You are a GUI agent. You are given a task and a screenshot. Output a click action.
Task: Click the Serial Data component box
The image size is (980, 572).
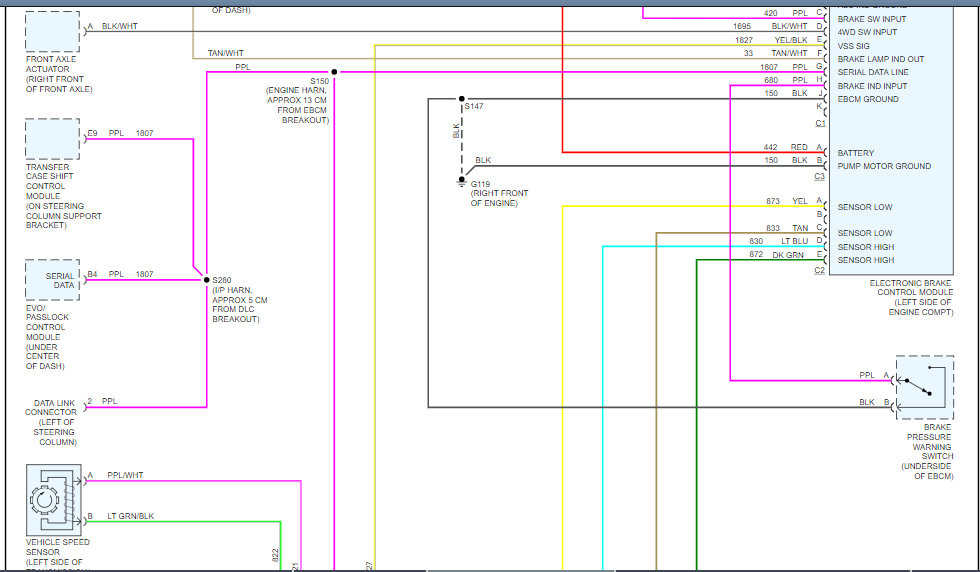pos(52,280)
